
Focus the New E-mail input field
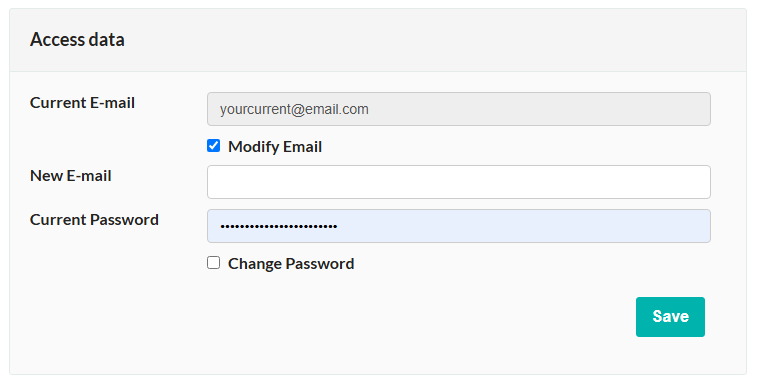[x=459, y=182]
